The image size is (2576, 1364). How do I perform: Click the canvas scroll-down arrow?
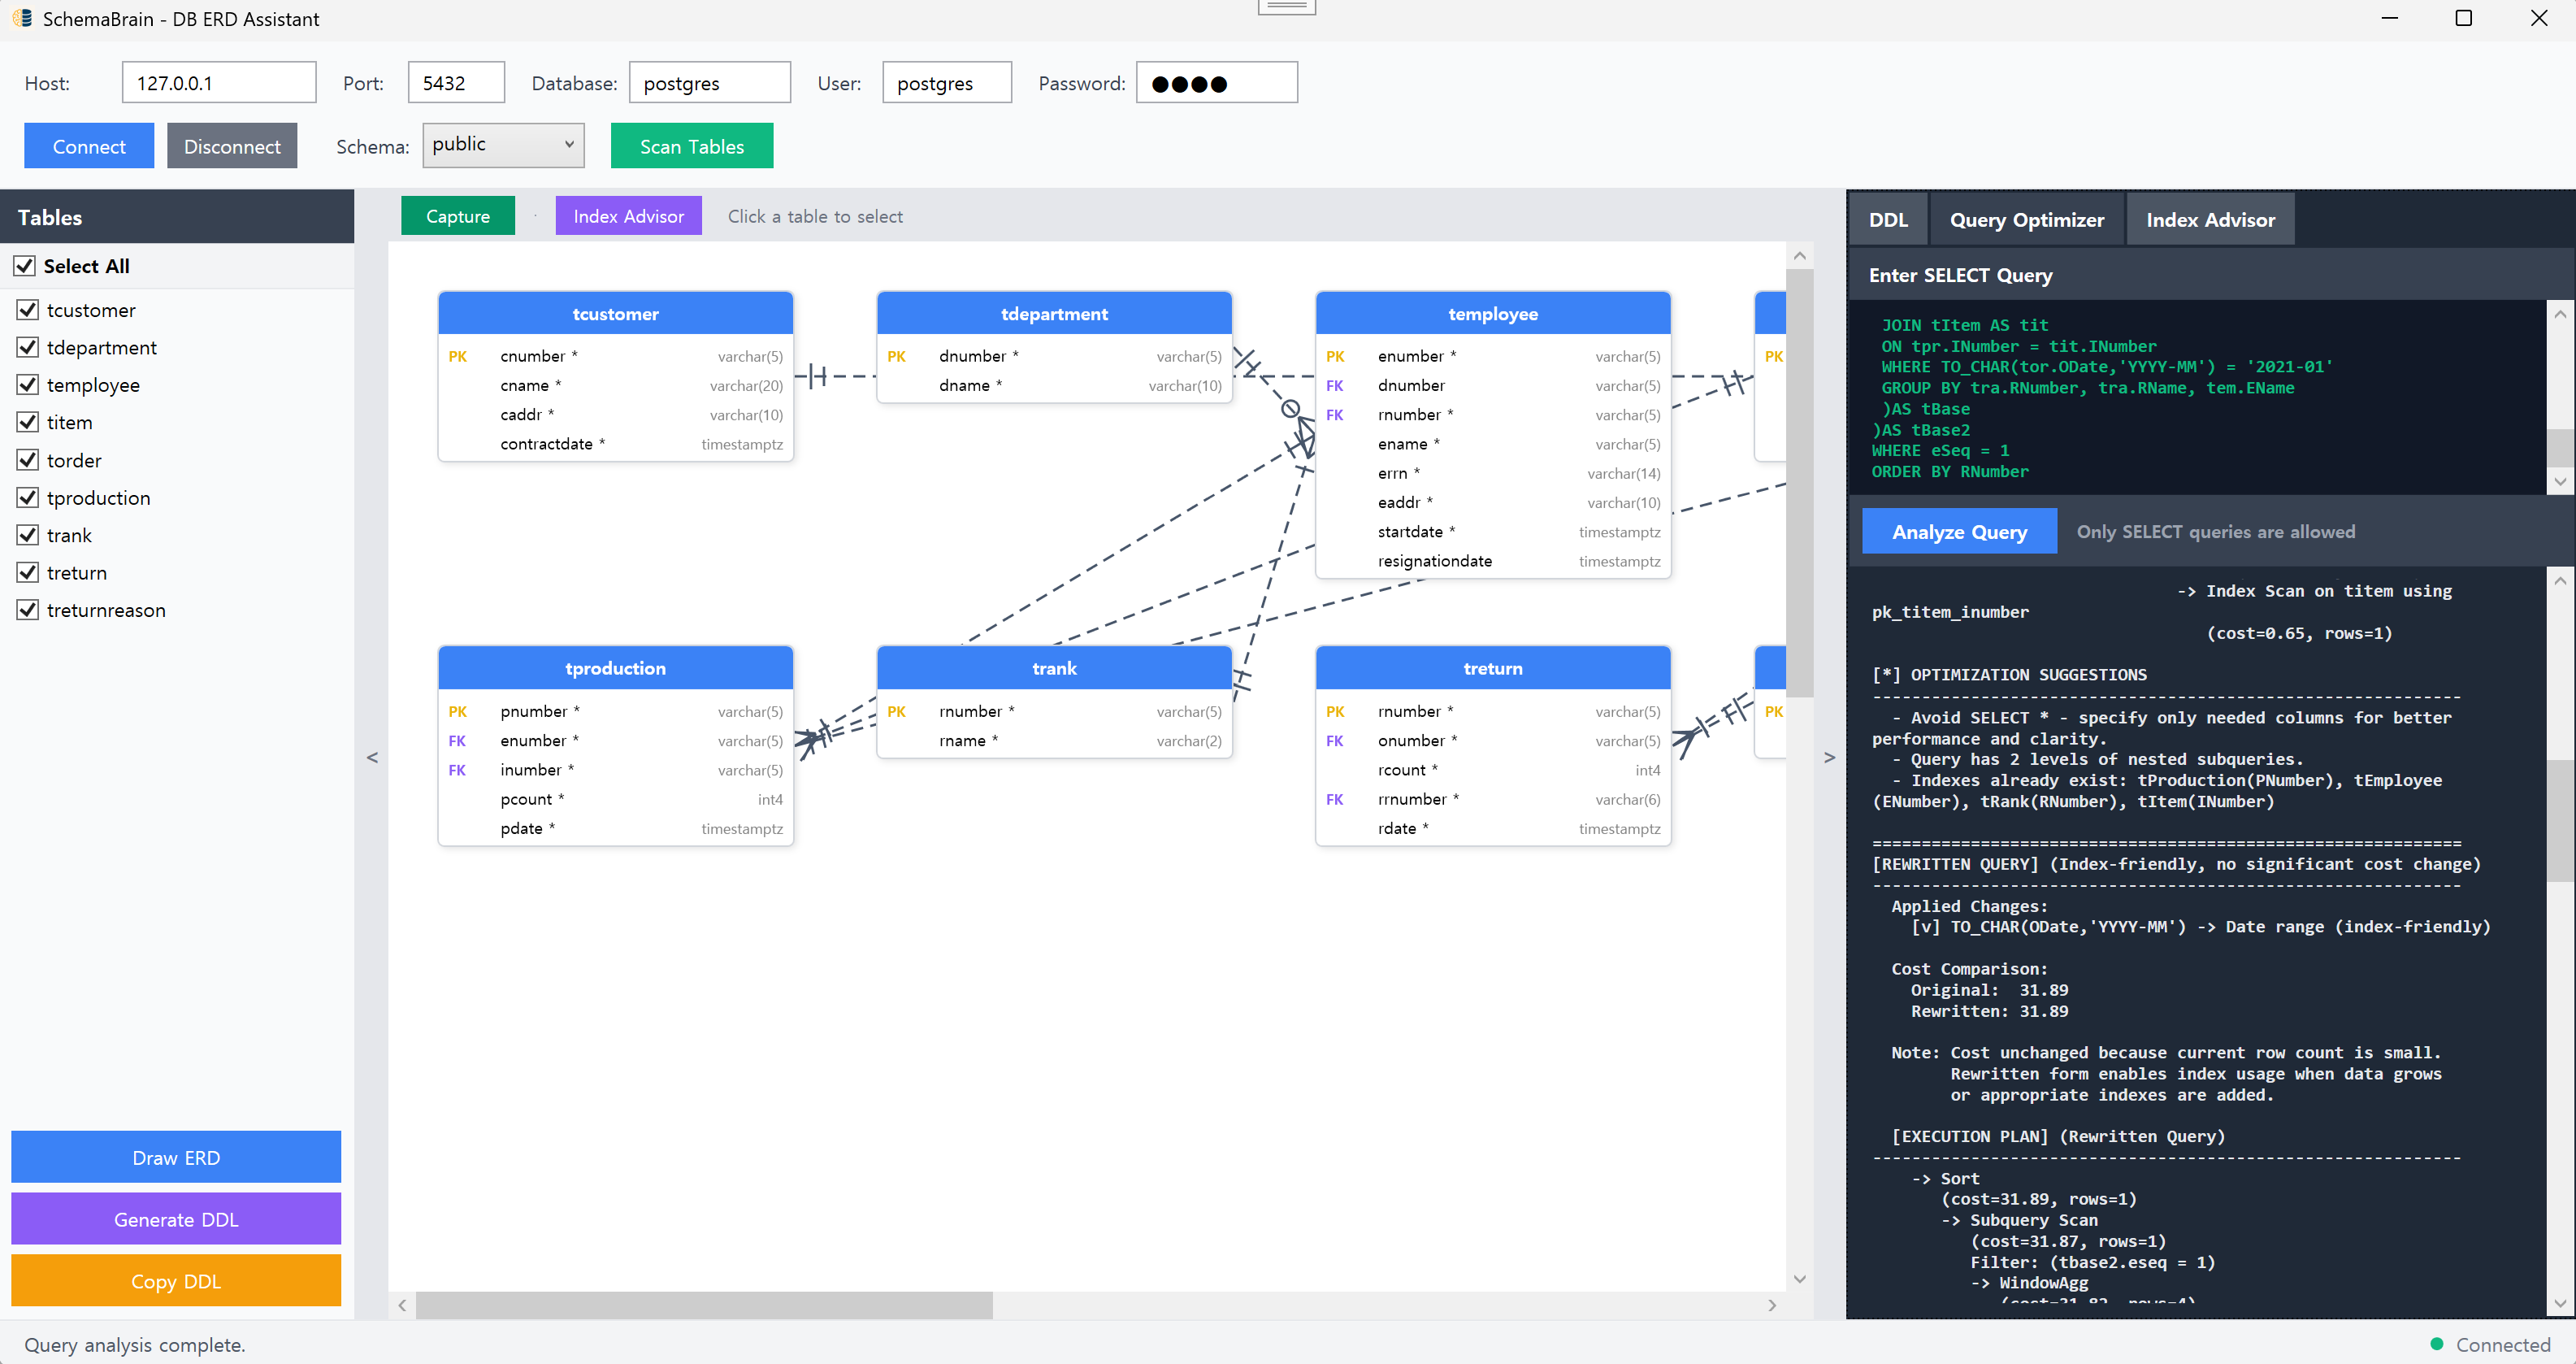point(1799,1278)
